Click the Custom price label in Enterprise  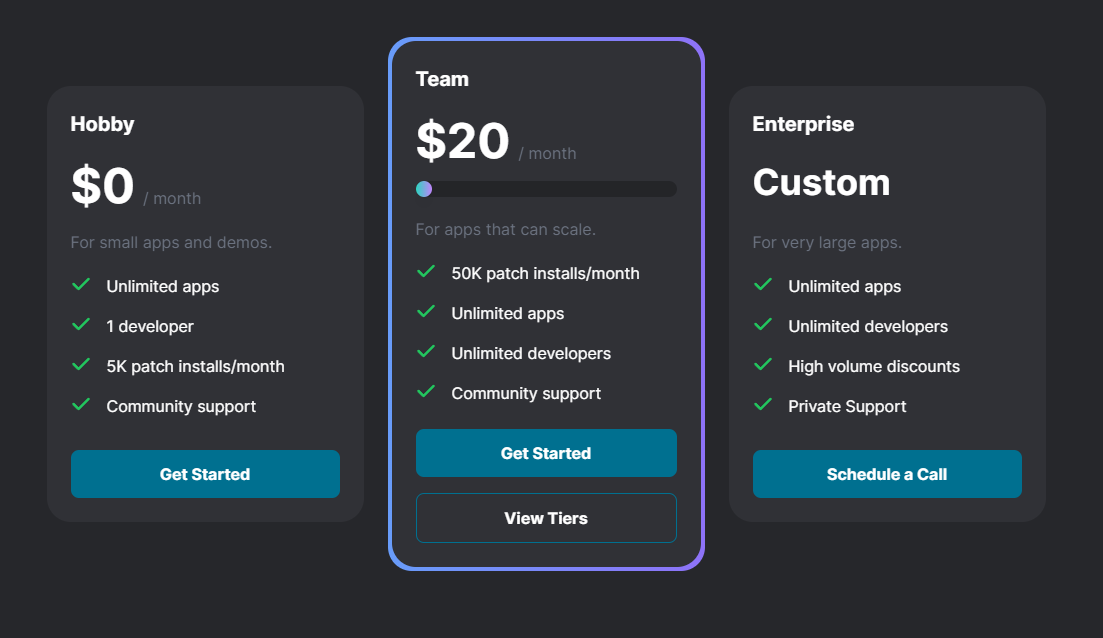[x=821, y=183]
